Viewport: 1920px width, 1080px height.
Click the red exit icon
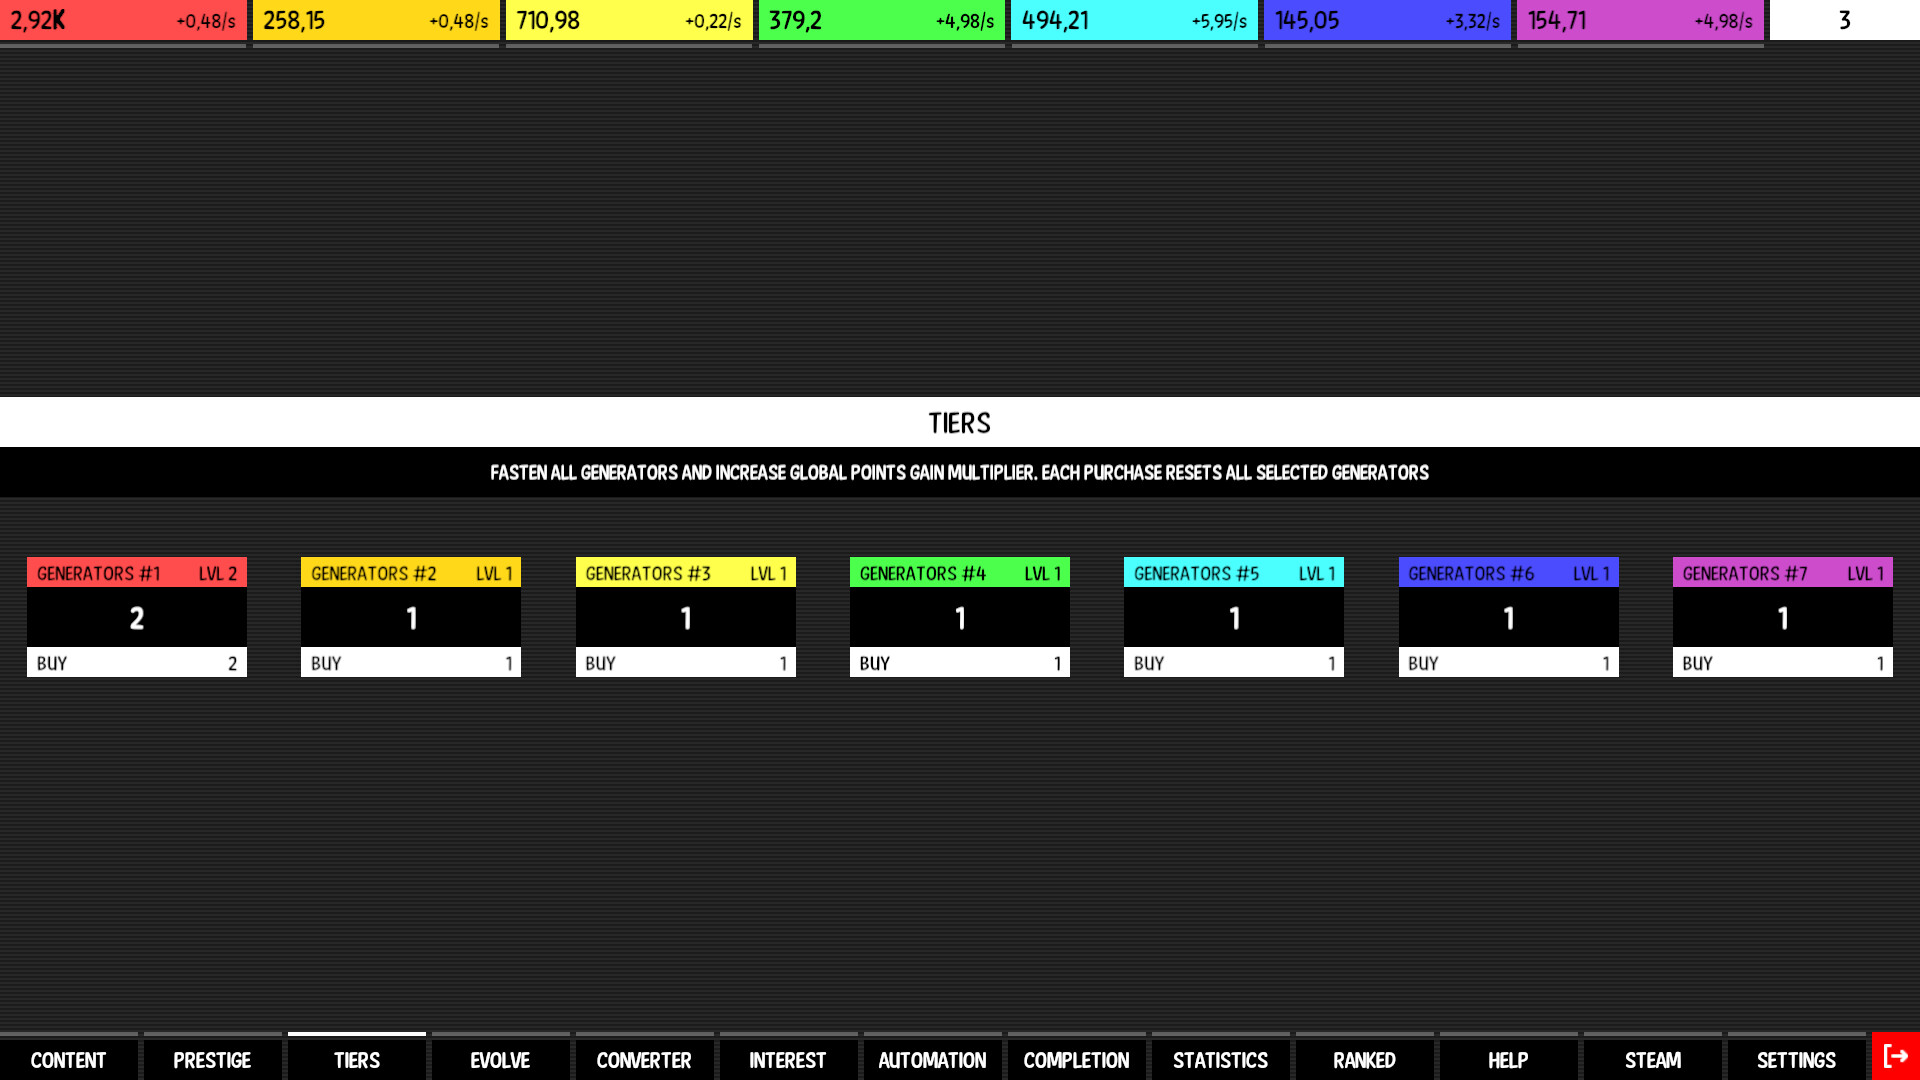[x=1895, y=1057]
